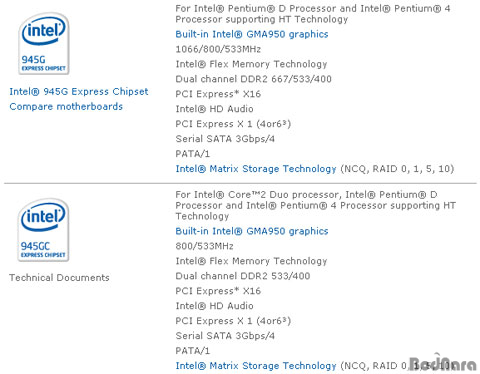Click the 800/533MHz bus speed text

tap(204, 246)
